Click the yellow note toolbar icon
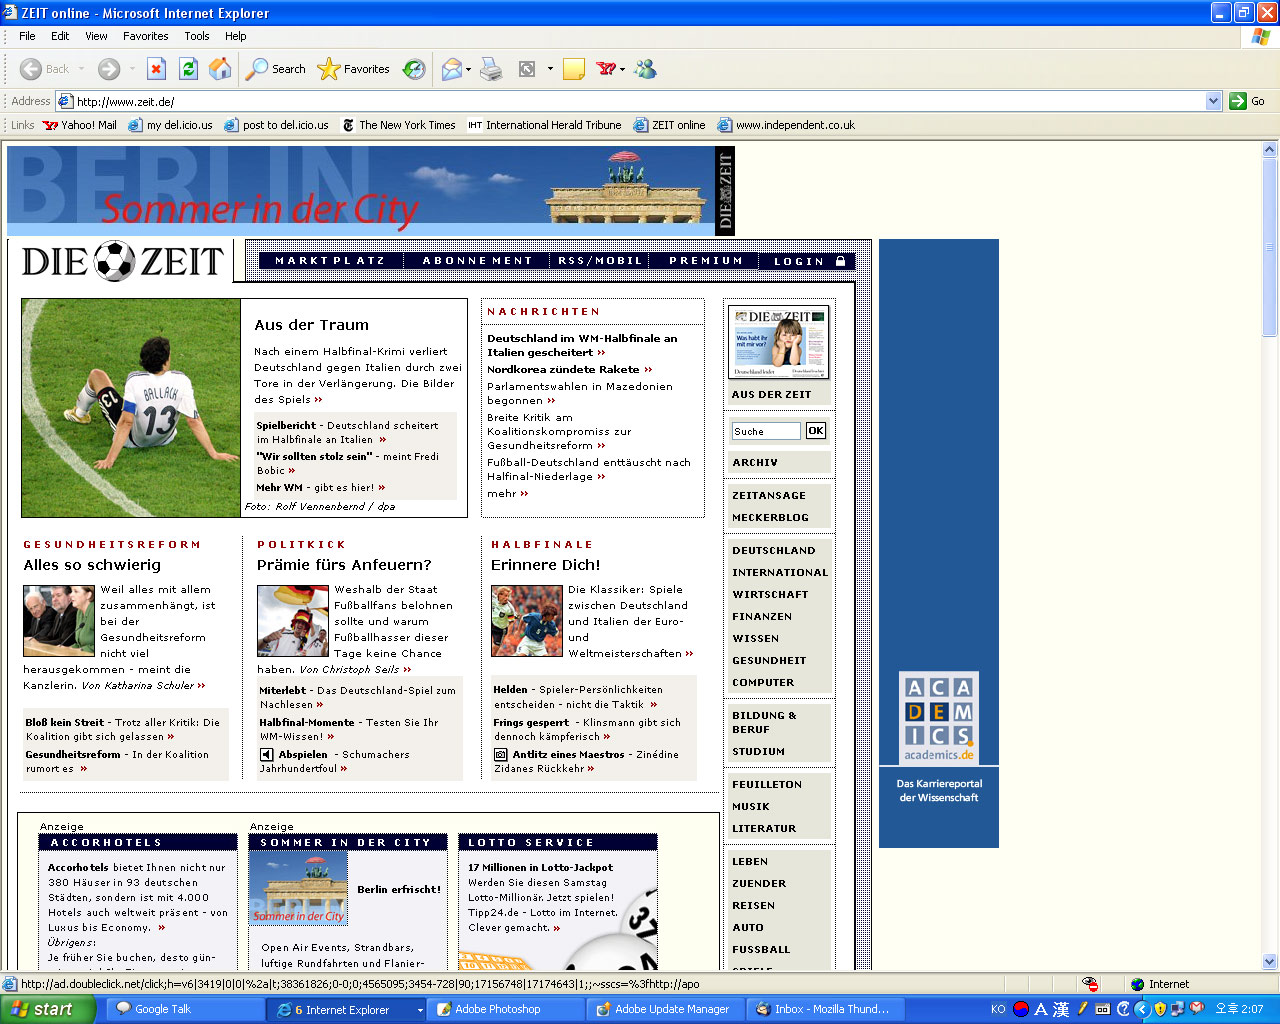Image resolution: width=1280 pixels, height=1024 pixels. [574, 69]
